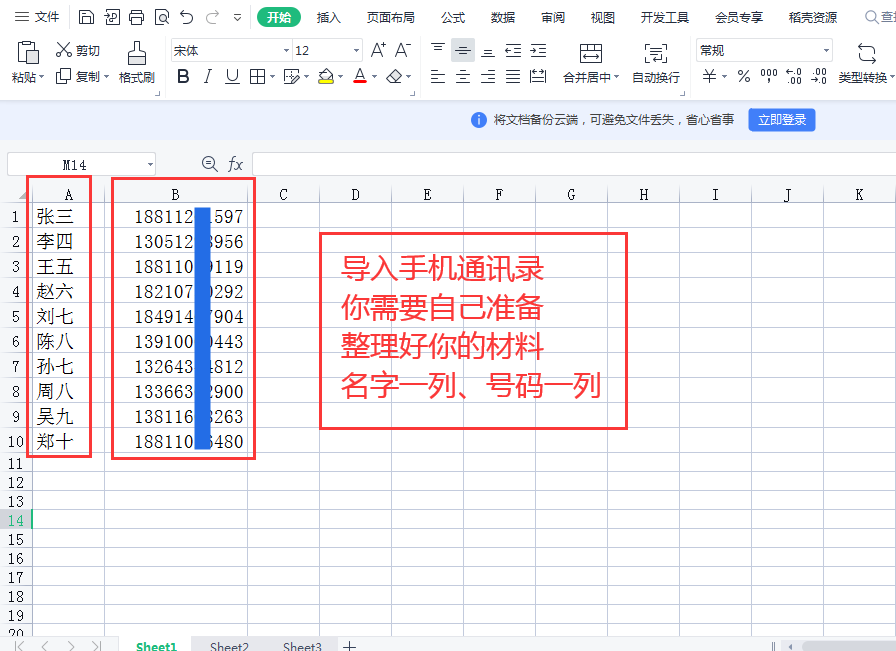Open the font family dropdown
896x651 pixels.
tap(286, 50)
